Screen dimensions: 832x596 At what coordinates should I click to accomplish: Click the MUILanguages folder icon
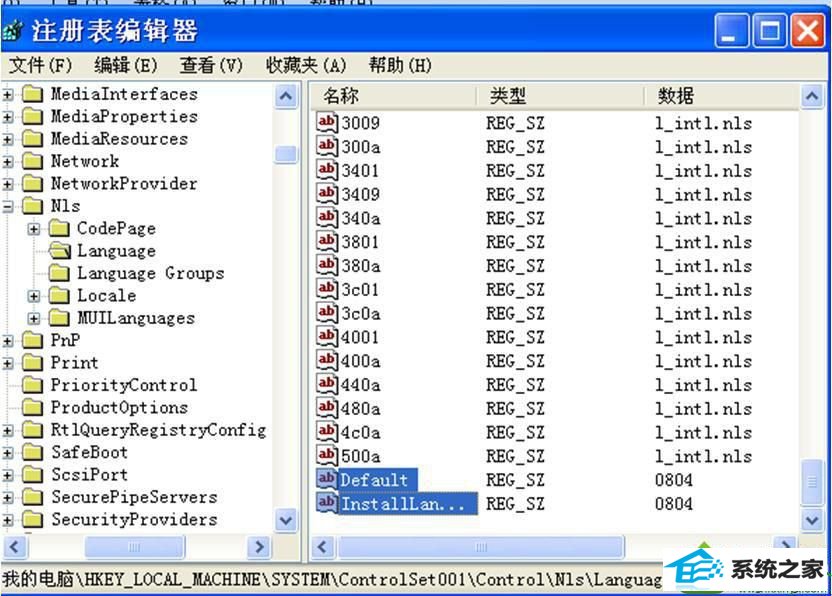point(59,318)
